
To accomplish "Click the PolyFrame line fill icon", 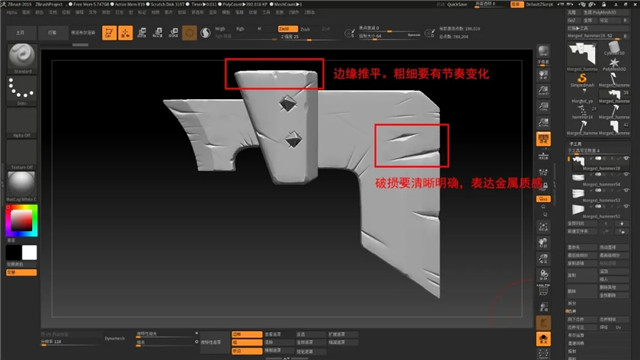I will [x=543, y=290].
